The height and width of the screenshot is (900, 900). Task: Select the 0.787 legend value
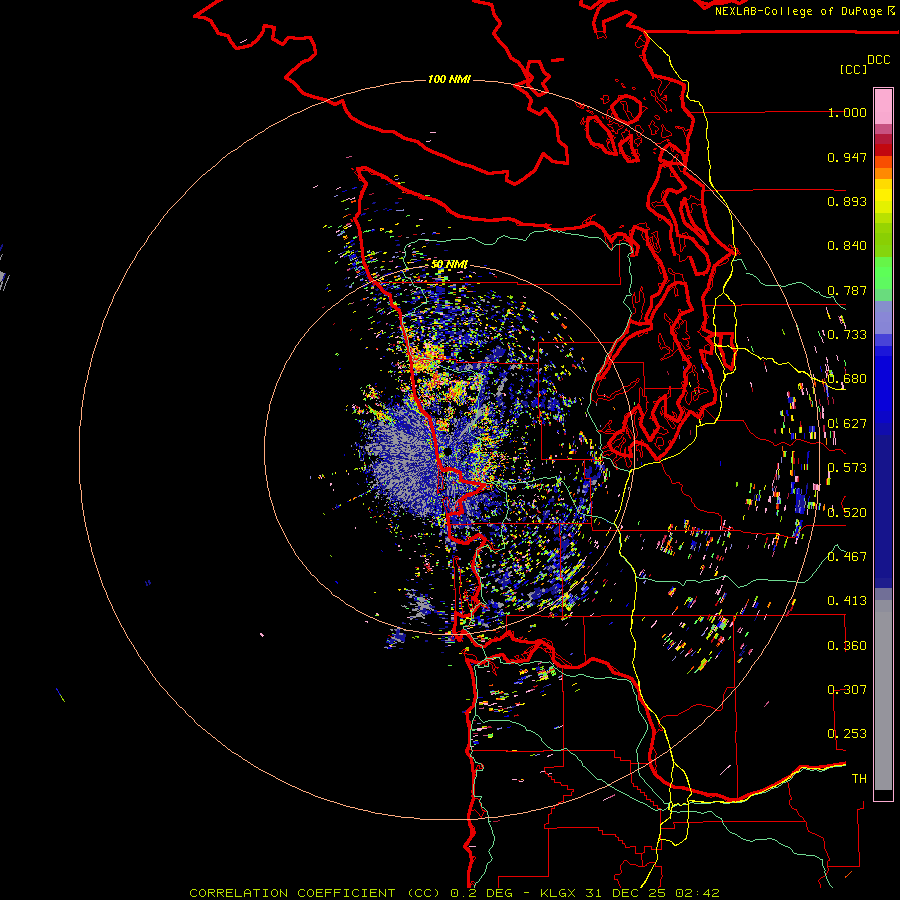[847, 290]
